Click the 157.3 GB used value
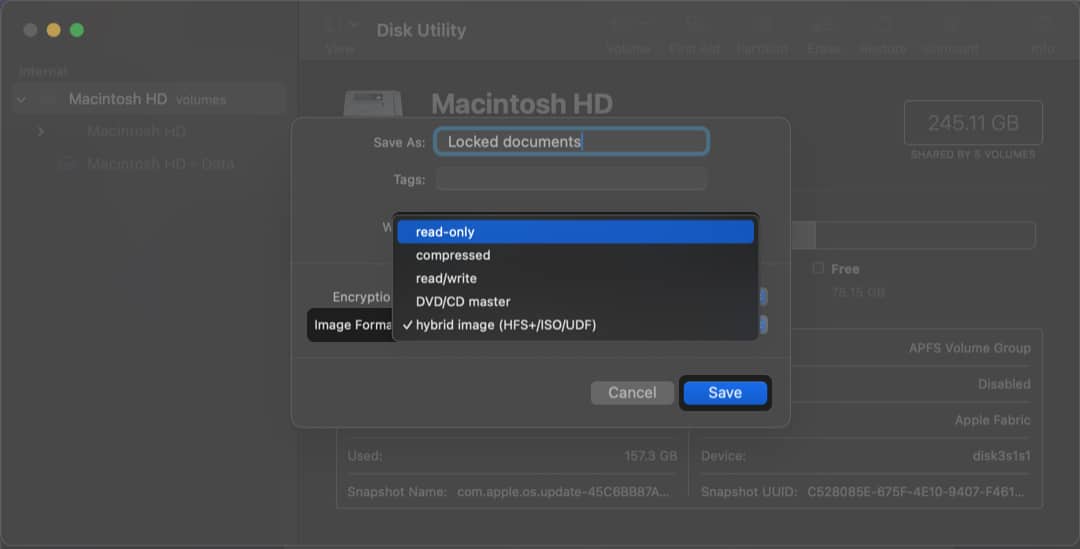The image size is (1080, 549). click(x=650, y=455)
